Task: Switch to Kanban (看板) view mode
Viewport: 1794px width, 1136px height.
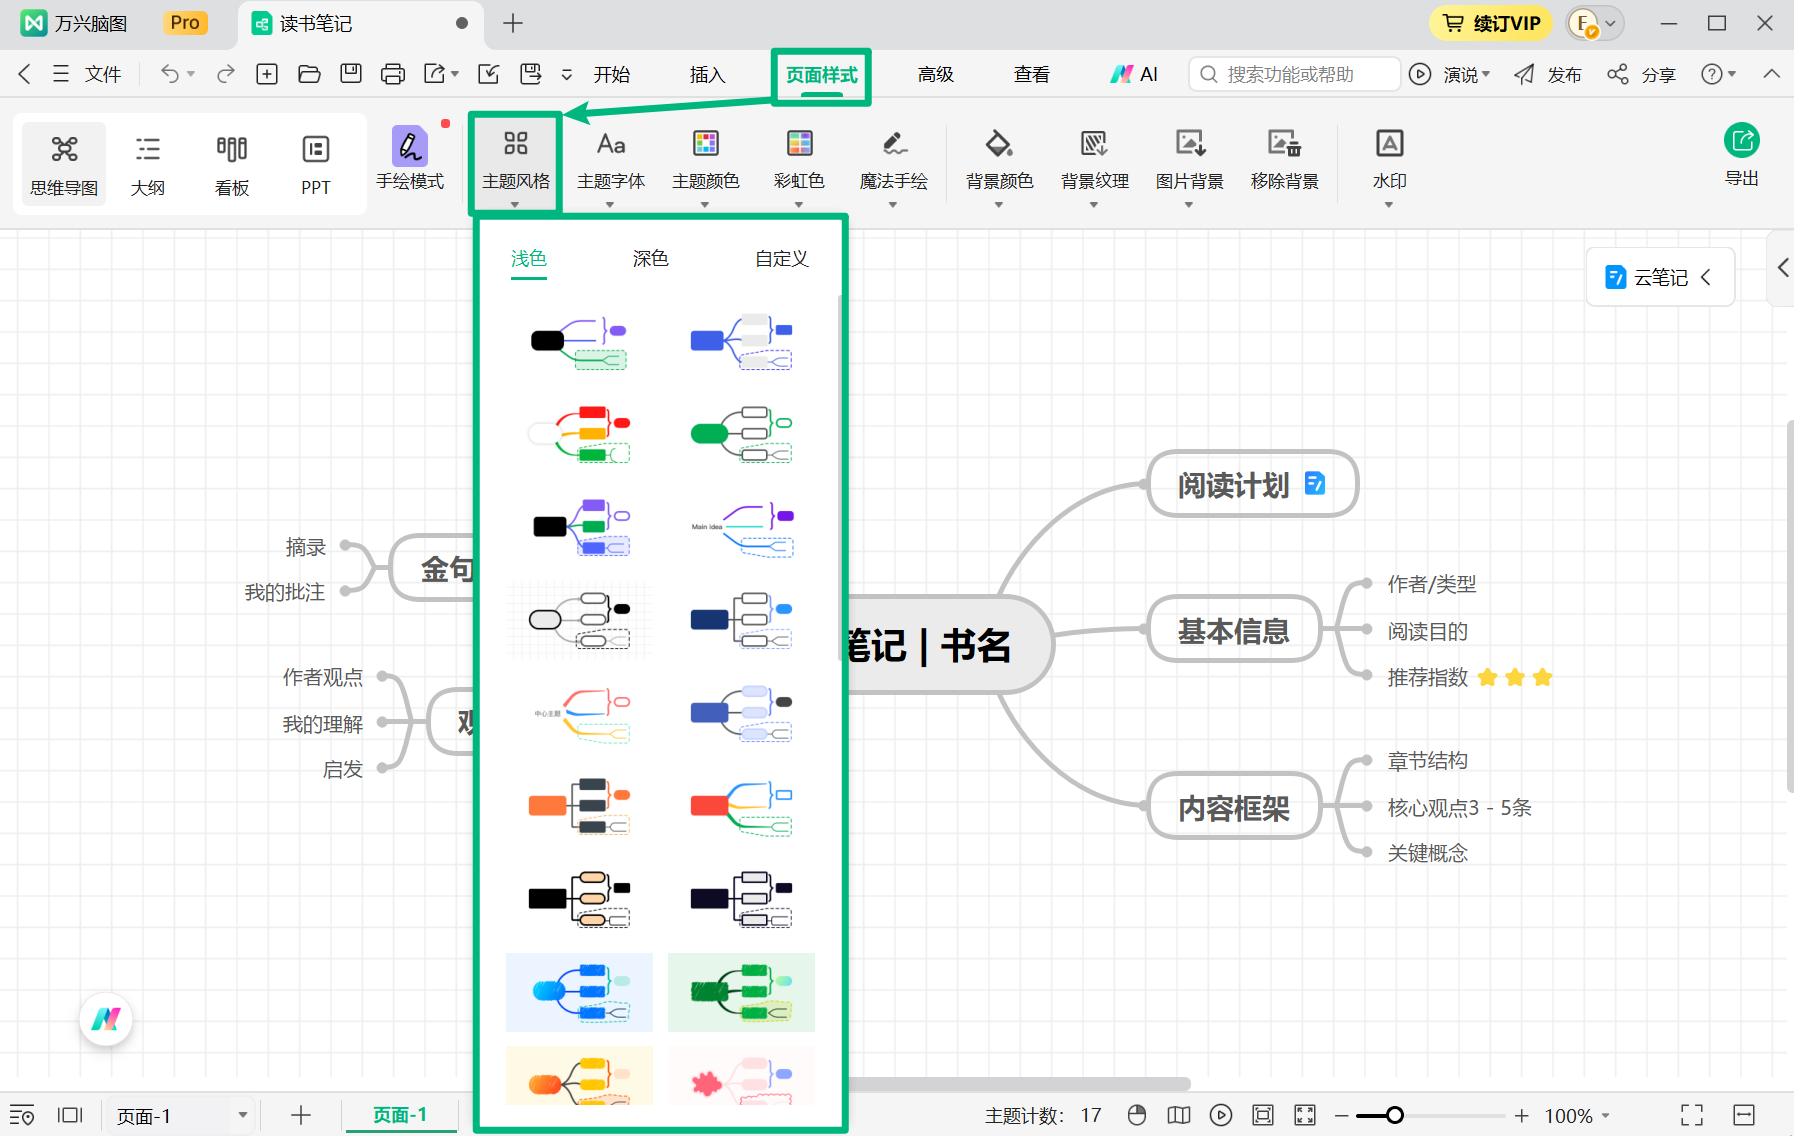Action: tap(232, 164)
